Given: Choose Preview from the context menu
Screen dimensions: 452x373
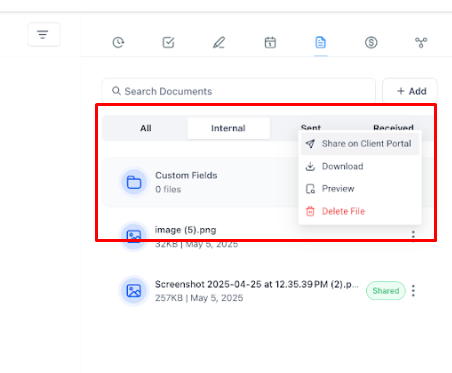Looking at the screenshot, I should click(x=360, y=189).
